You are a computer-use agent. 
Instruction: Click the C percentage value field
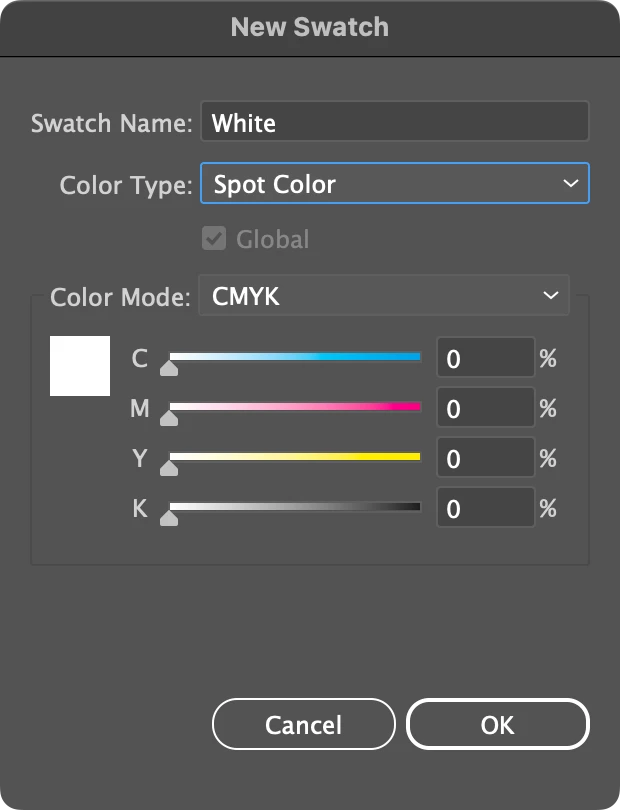pyautogui.click(x=485, y=358)
